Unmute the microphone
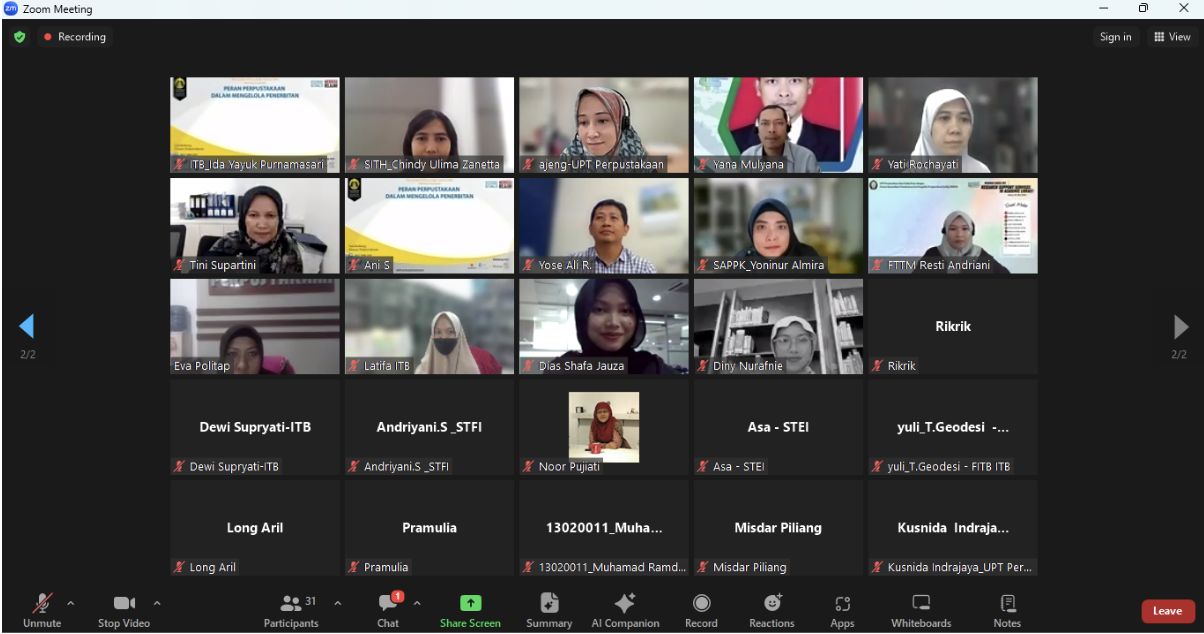The width and height of the screenshot is (1204, 634). 42,610
